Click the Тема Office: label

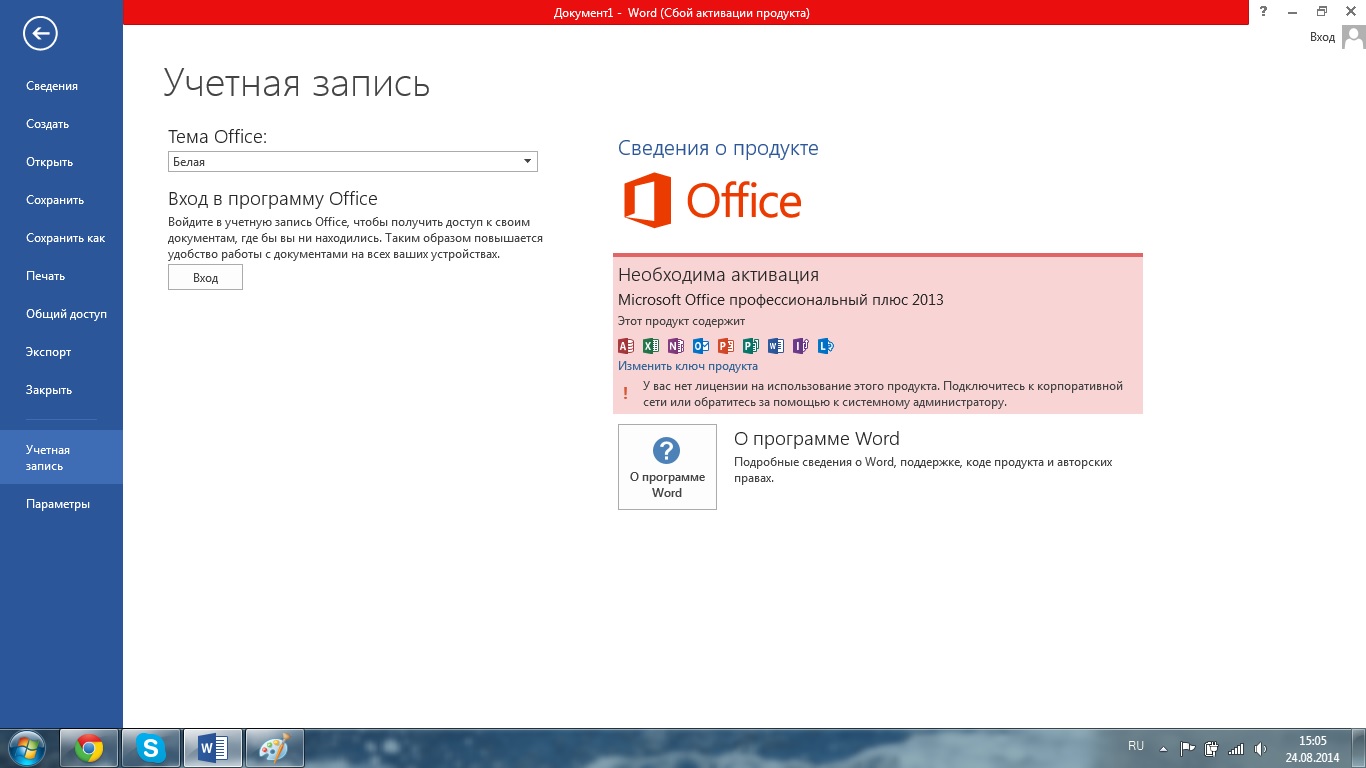click(218, 137)
